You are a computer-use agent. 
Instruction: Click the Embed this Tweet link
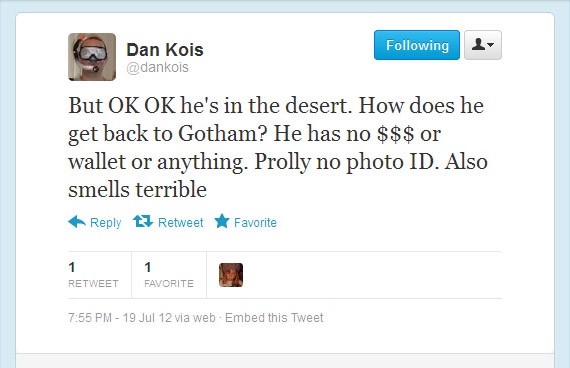click(274, 318)
